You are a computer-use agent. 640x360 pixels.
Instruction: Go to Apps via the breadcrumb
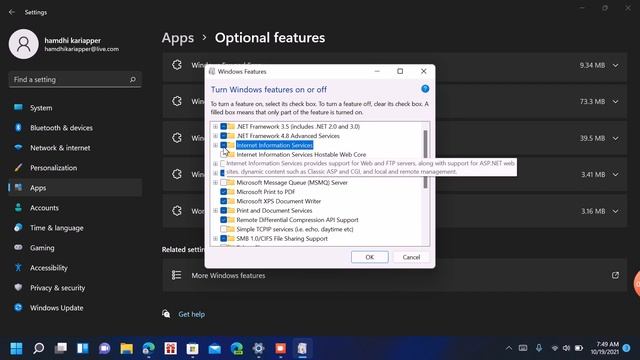(x=178, y=38)
